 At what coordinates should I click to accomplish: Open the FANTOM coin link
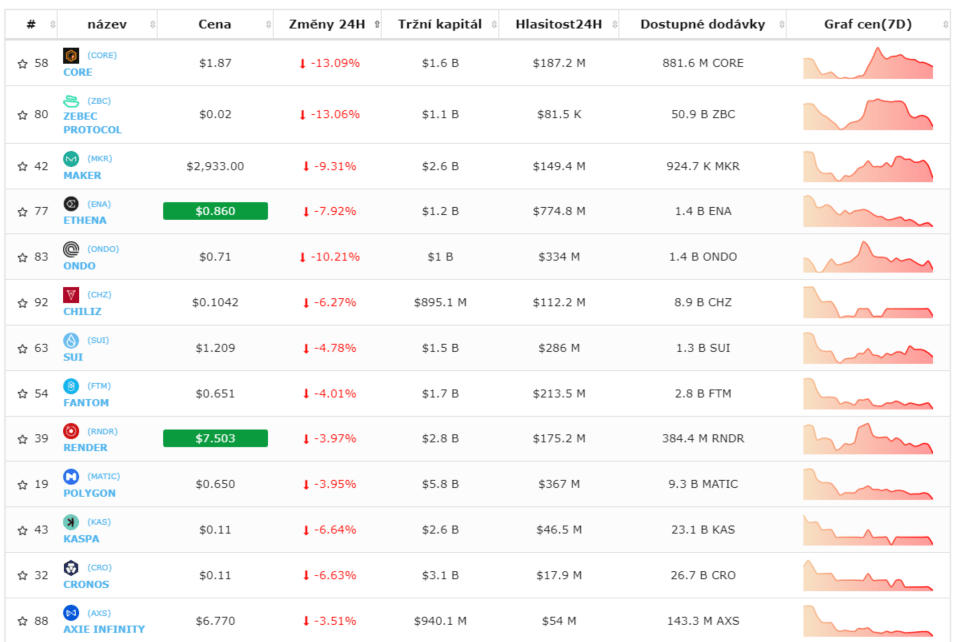[x=86, y=403]
